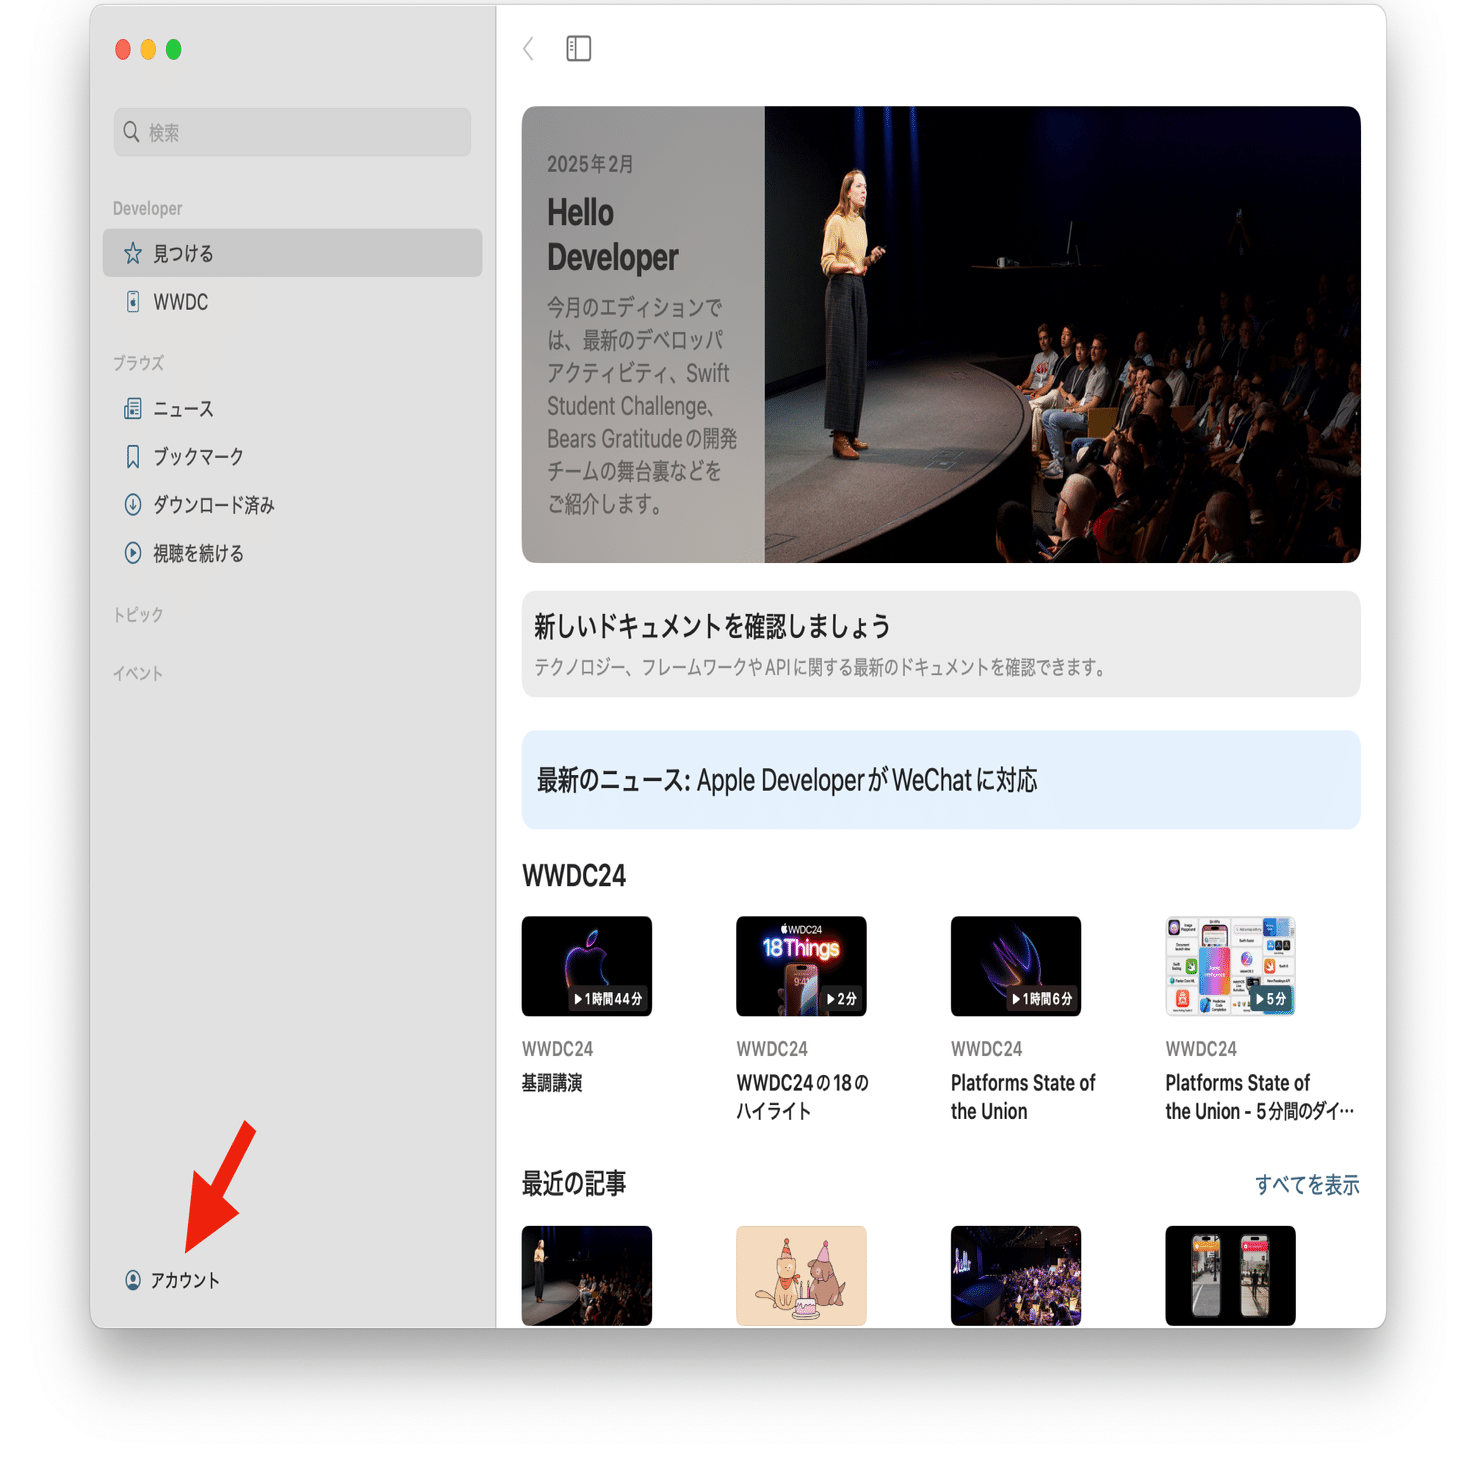This screenshot has height=1472, width=1472.
Task: Click the person icon beside アカウント
Action: pyautogui.click(x=133, y=1281)
